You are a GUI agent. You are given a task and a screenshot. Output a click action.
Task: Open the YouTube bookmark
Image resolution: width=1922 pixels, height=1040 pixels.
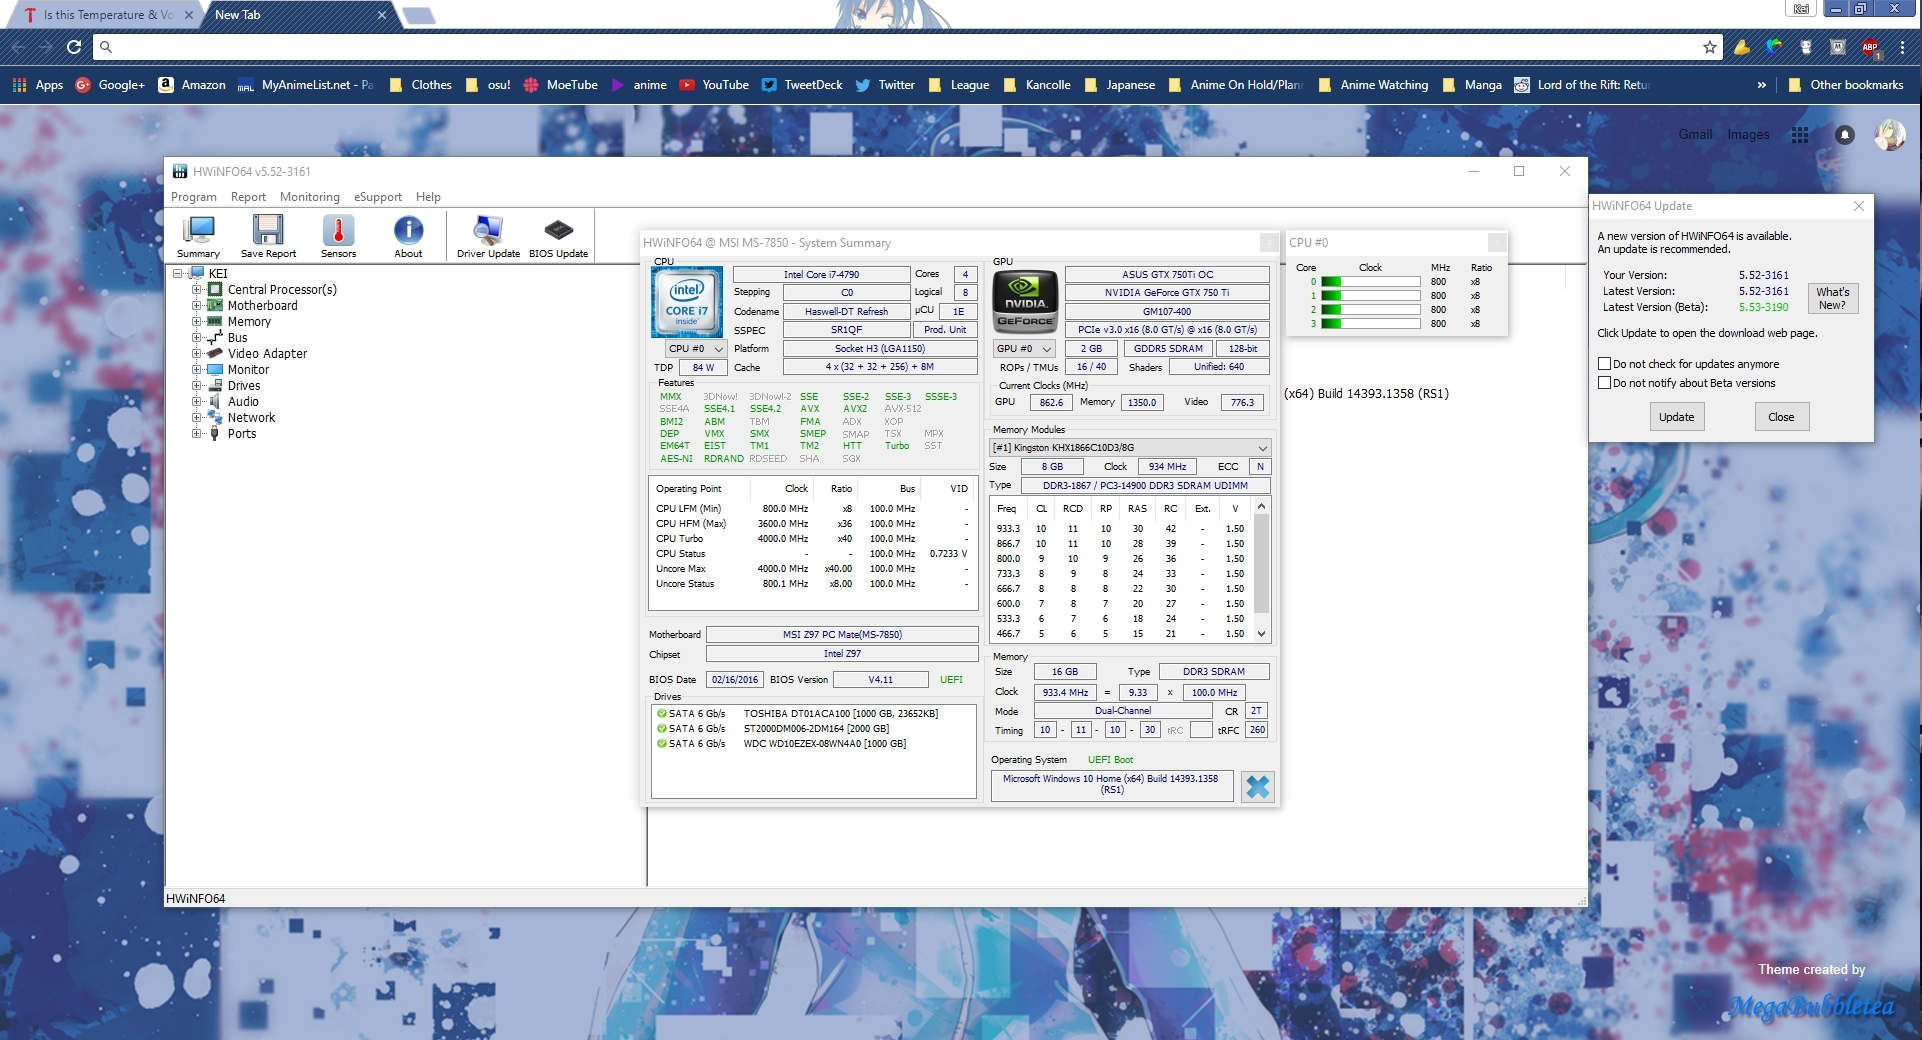(x=714, y=85)
